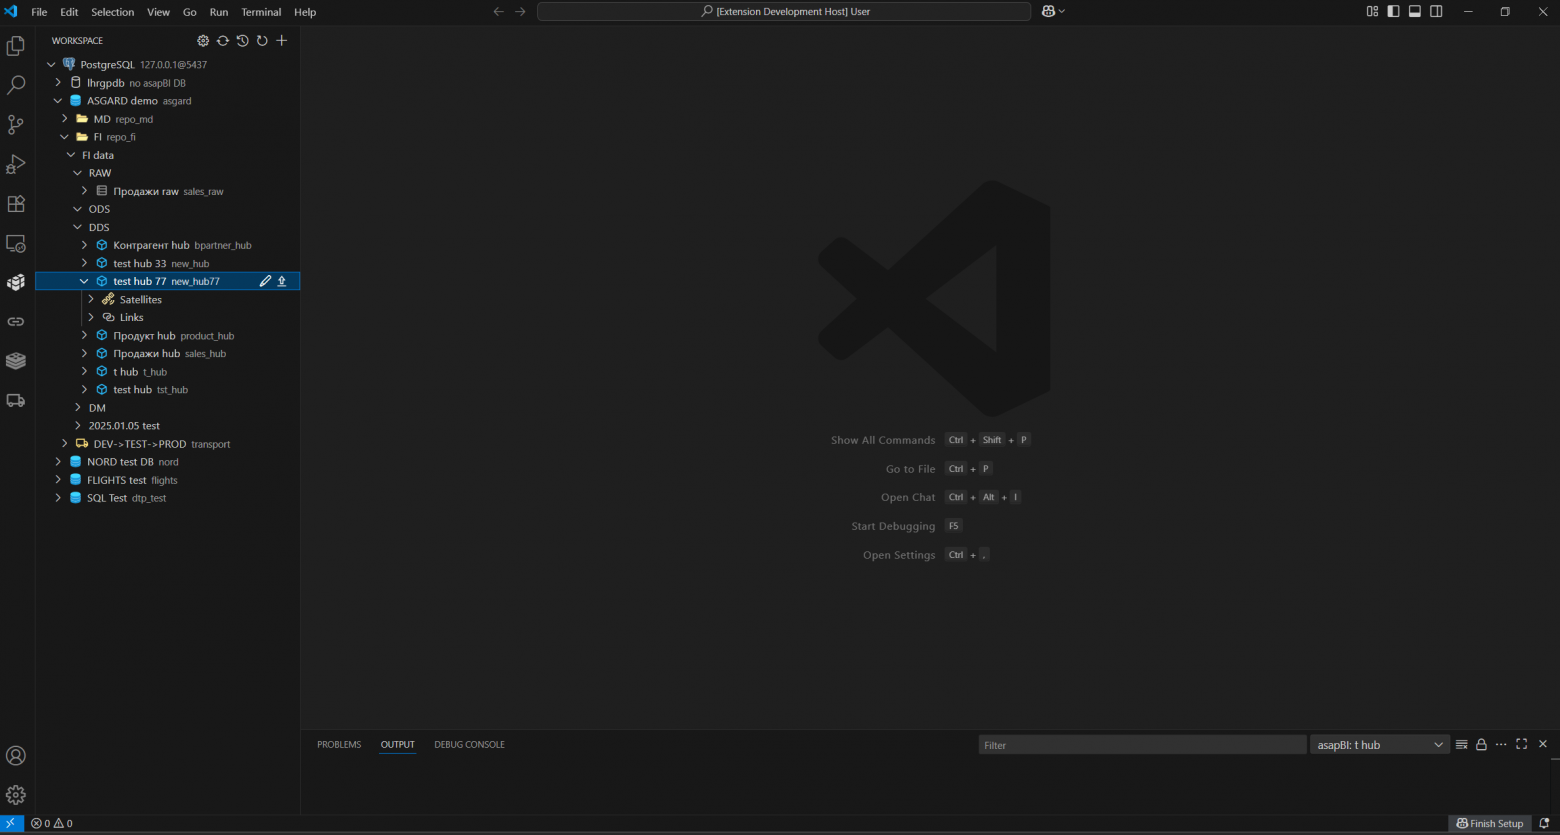1560x835 pixels.
Task: Select the FLIGHTS test database
Action: [x=167, y=480]
